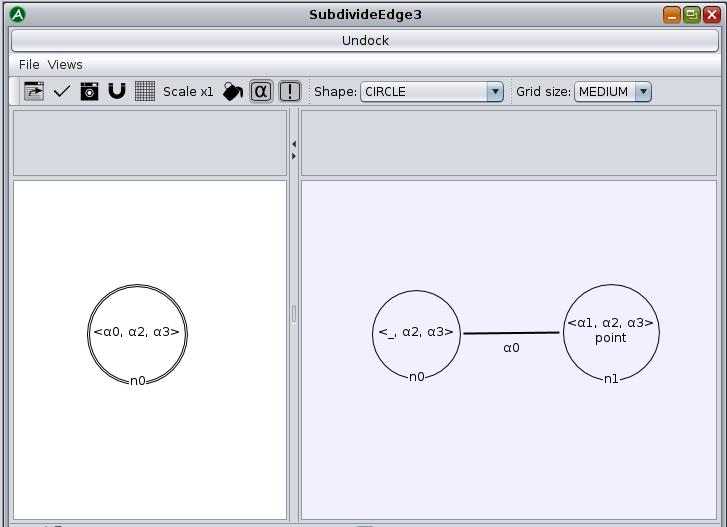Click the camera snapshot icon
Screen dimensions: 727x527
89,91
